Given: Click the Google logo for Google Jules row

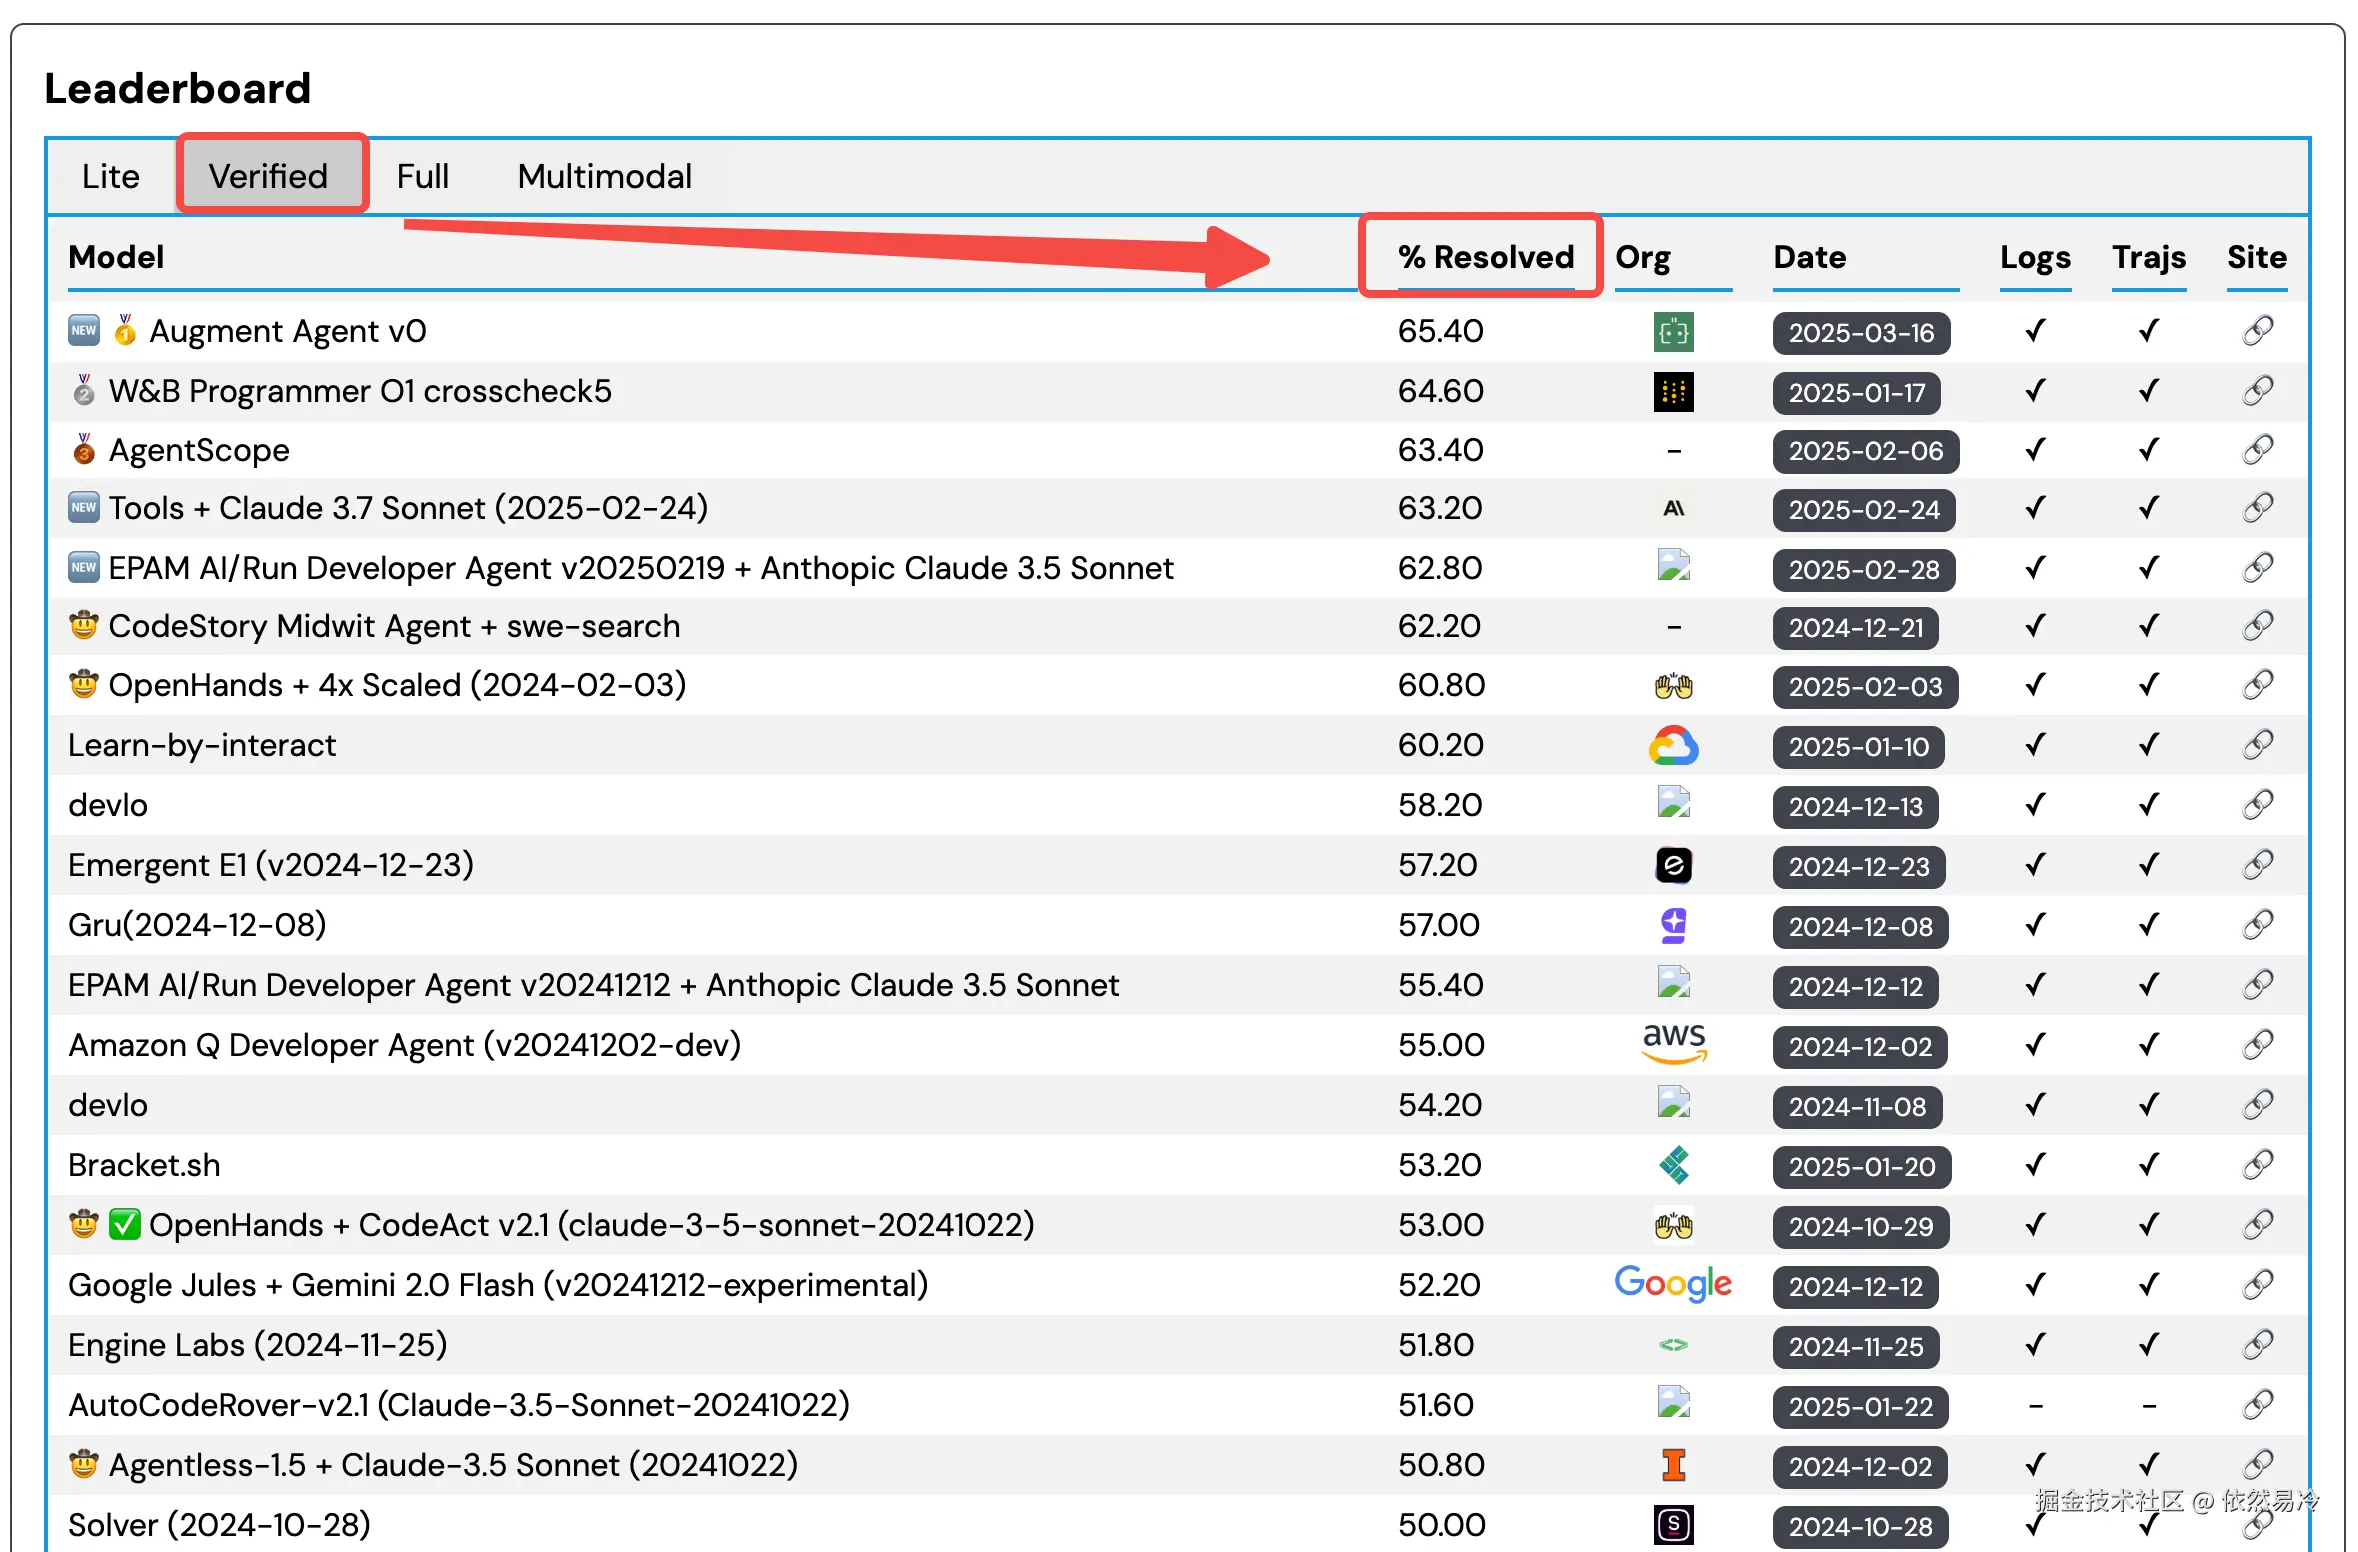Looking at the screenshot, I should pyautogui.click(x=1673, y=1284).
